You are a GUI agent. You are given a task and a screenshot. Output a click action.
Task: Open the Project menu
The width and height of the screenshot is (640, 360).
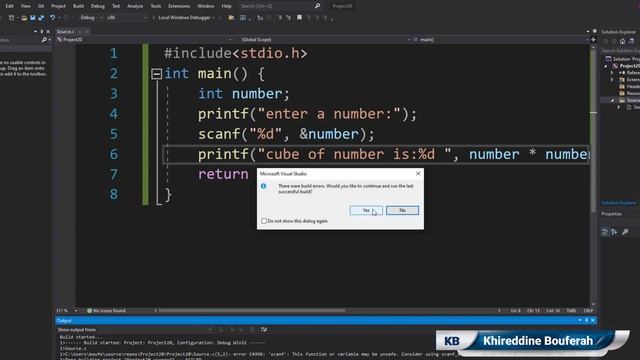tap(58, 6)
